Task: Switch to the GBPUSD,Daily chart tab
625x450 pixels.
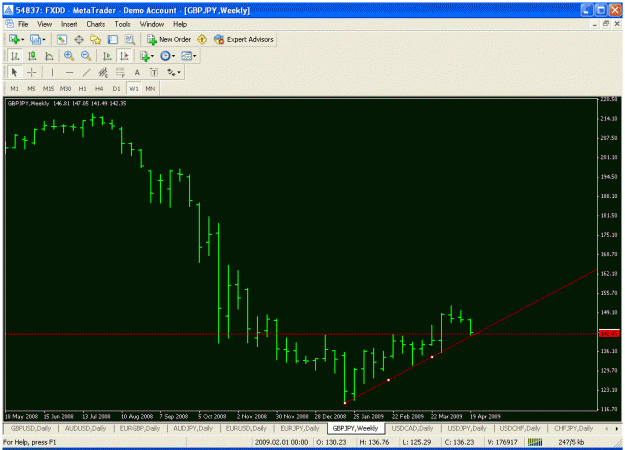Action: 31,428
